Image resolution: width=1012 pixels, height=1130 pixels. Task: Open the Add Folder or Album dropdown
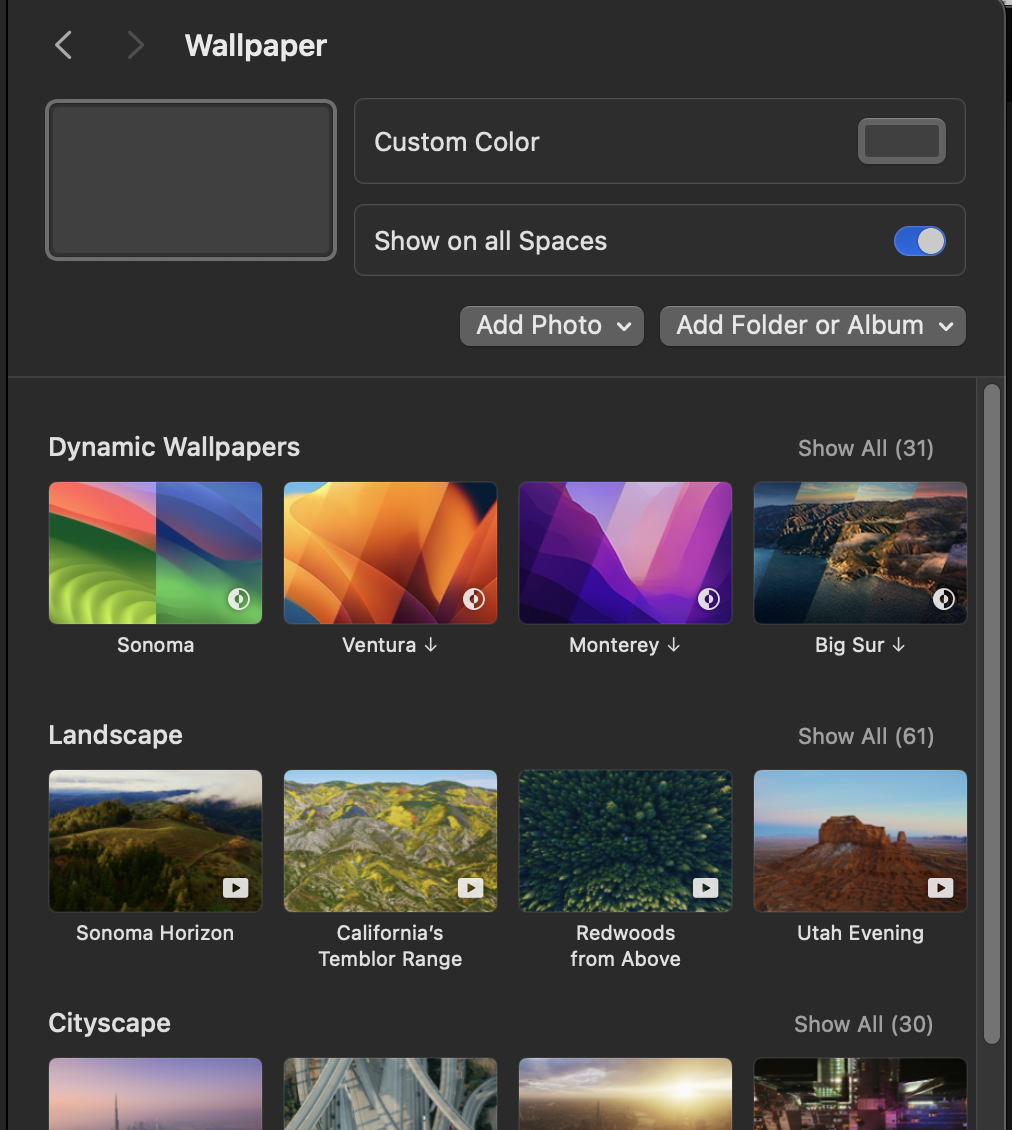[812, 326]
